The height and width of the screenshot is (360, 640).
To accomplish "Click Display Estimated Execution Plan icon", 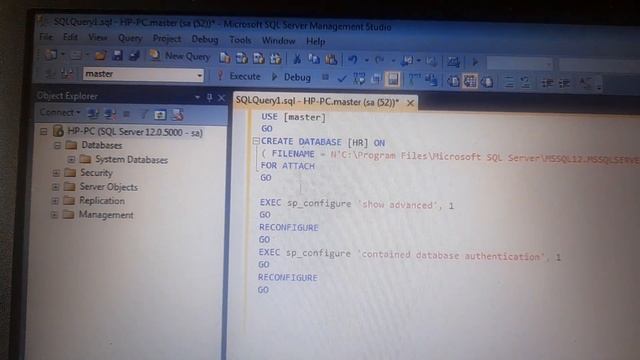I will click(359, 79).
